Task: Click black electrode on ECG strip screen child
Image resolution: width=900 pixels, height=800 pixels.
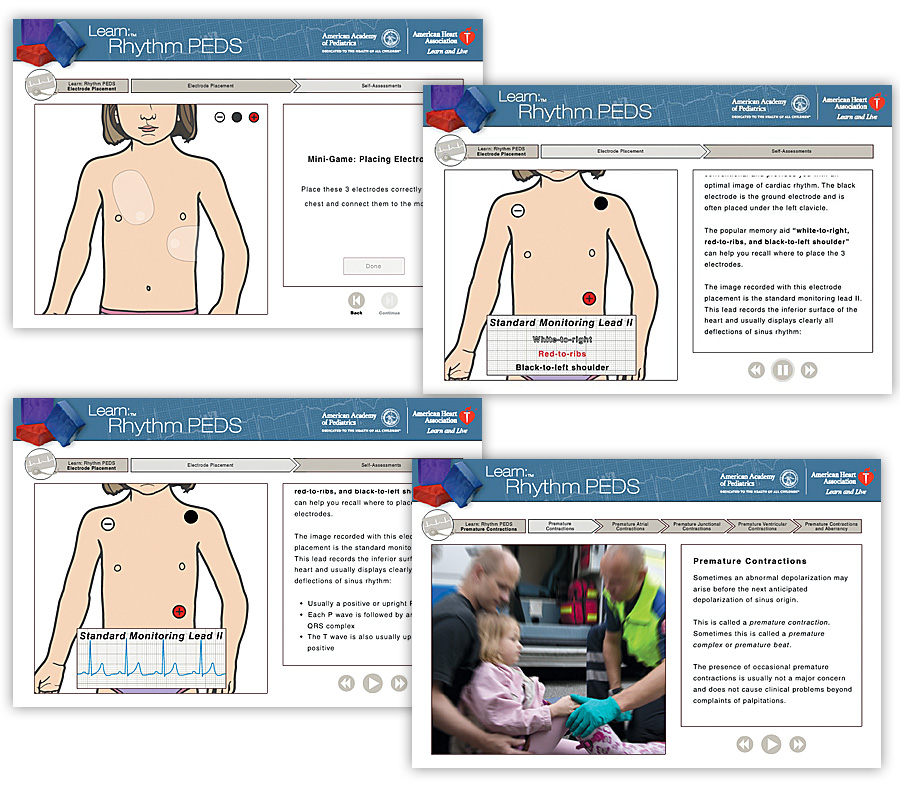Action: pyautogui.click(x=191, y=516)
